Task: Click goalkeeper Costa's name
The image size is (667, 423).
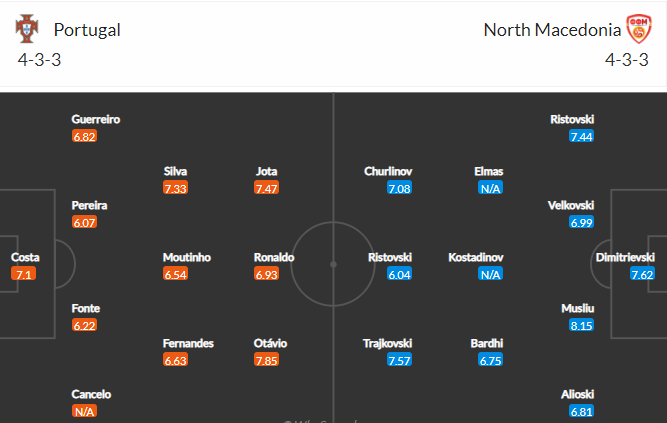Action: click(25, 257)
